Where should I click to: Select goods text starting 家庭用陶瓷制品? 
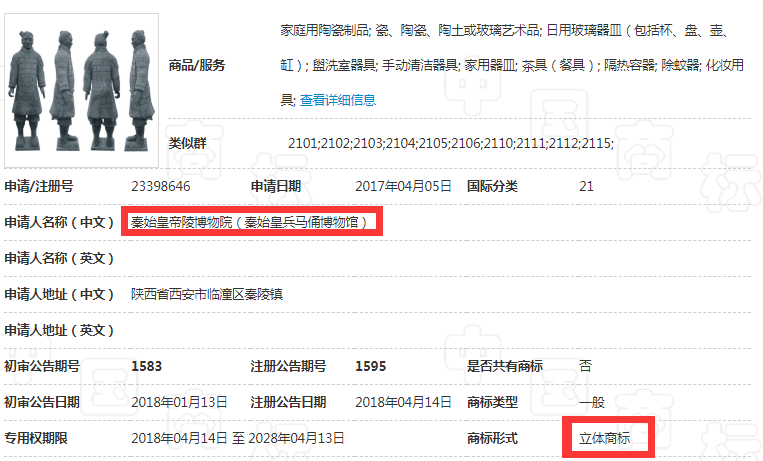click(504, 31)
